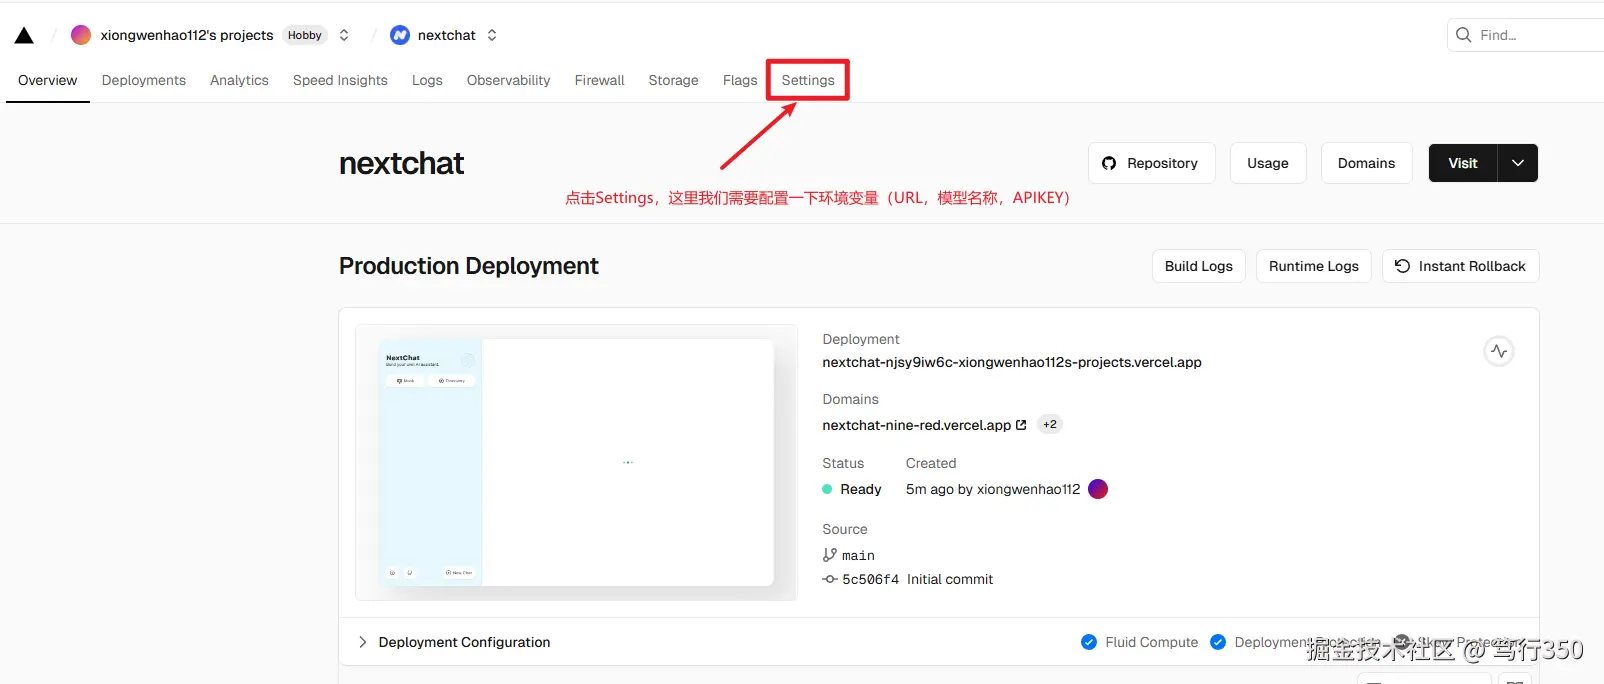Click the search magnifier icon
This screenshot has width=1604, height=684.
pyautogui.click(x=1464, y=35)
